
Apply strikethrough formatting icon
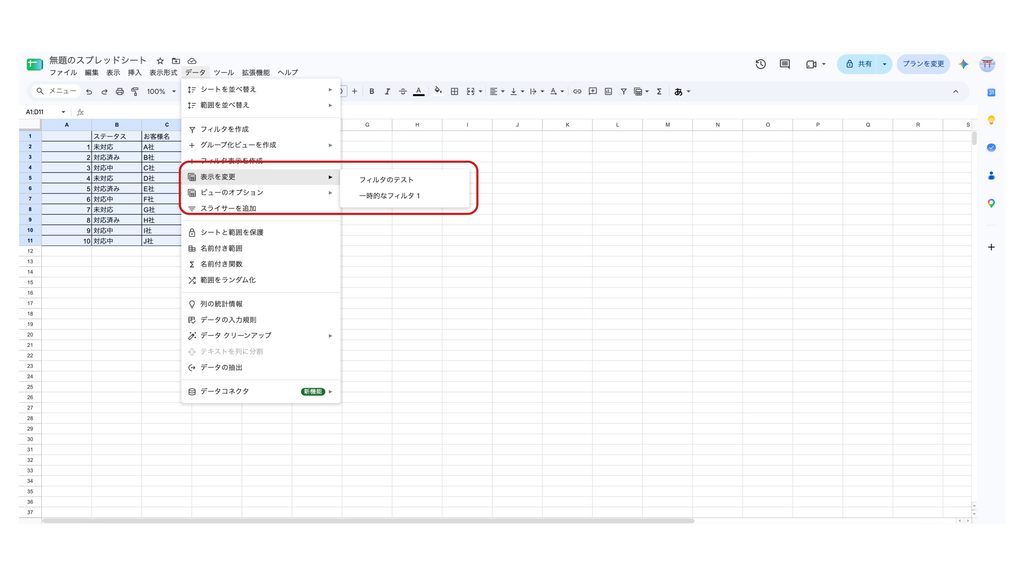[x=403, y=91]
